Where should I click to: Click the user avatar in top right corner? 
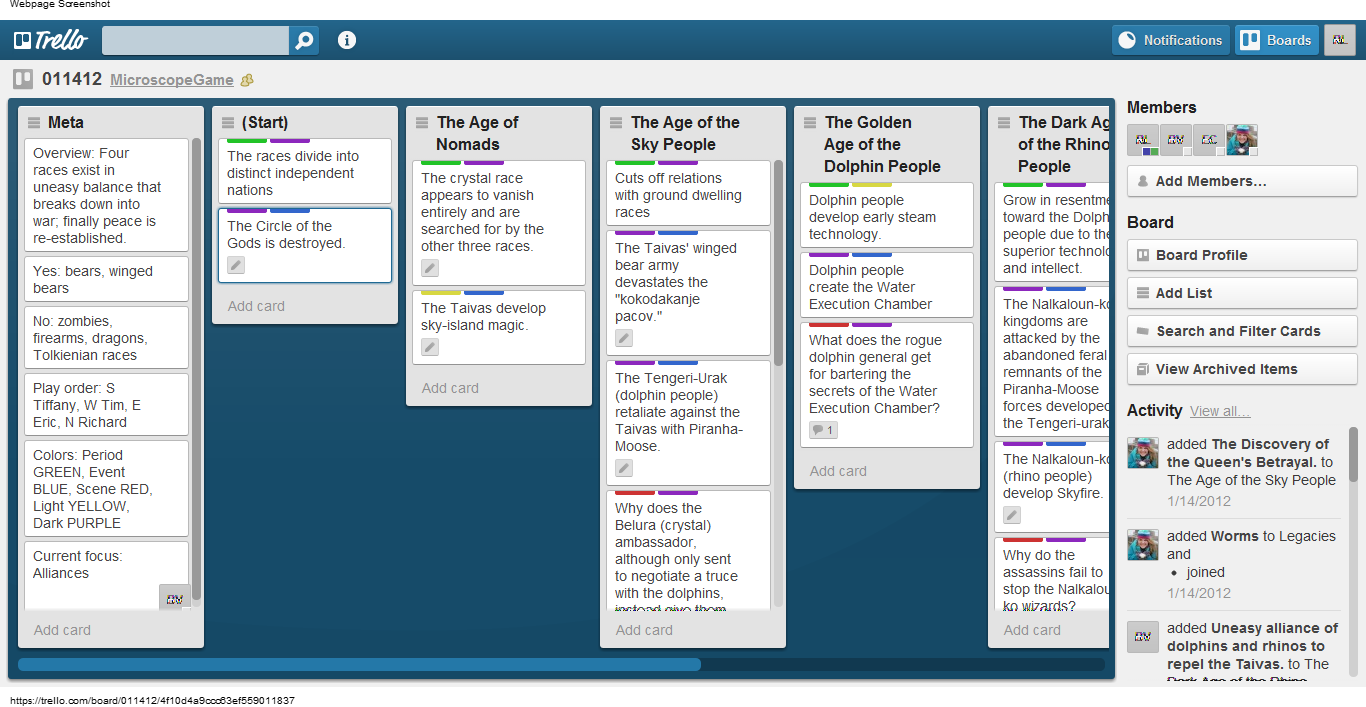tap(1339, 40)
